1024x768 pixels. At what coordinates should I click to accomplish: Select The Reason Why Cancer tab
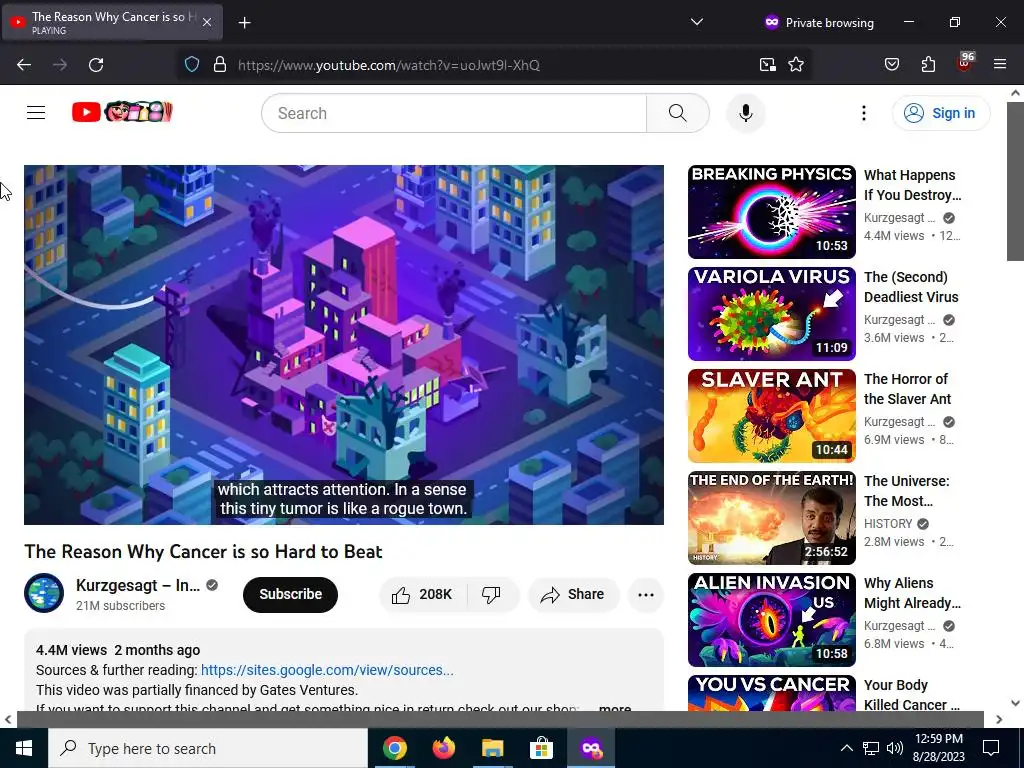coord(112,22)
